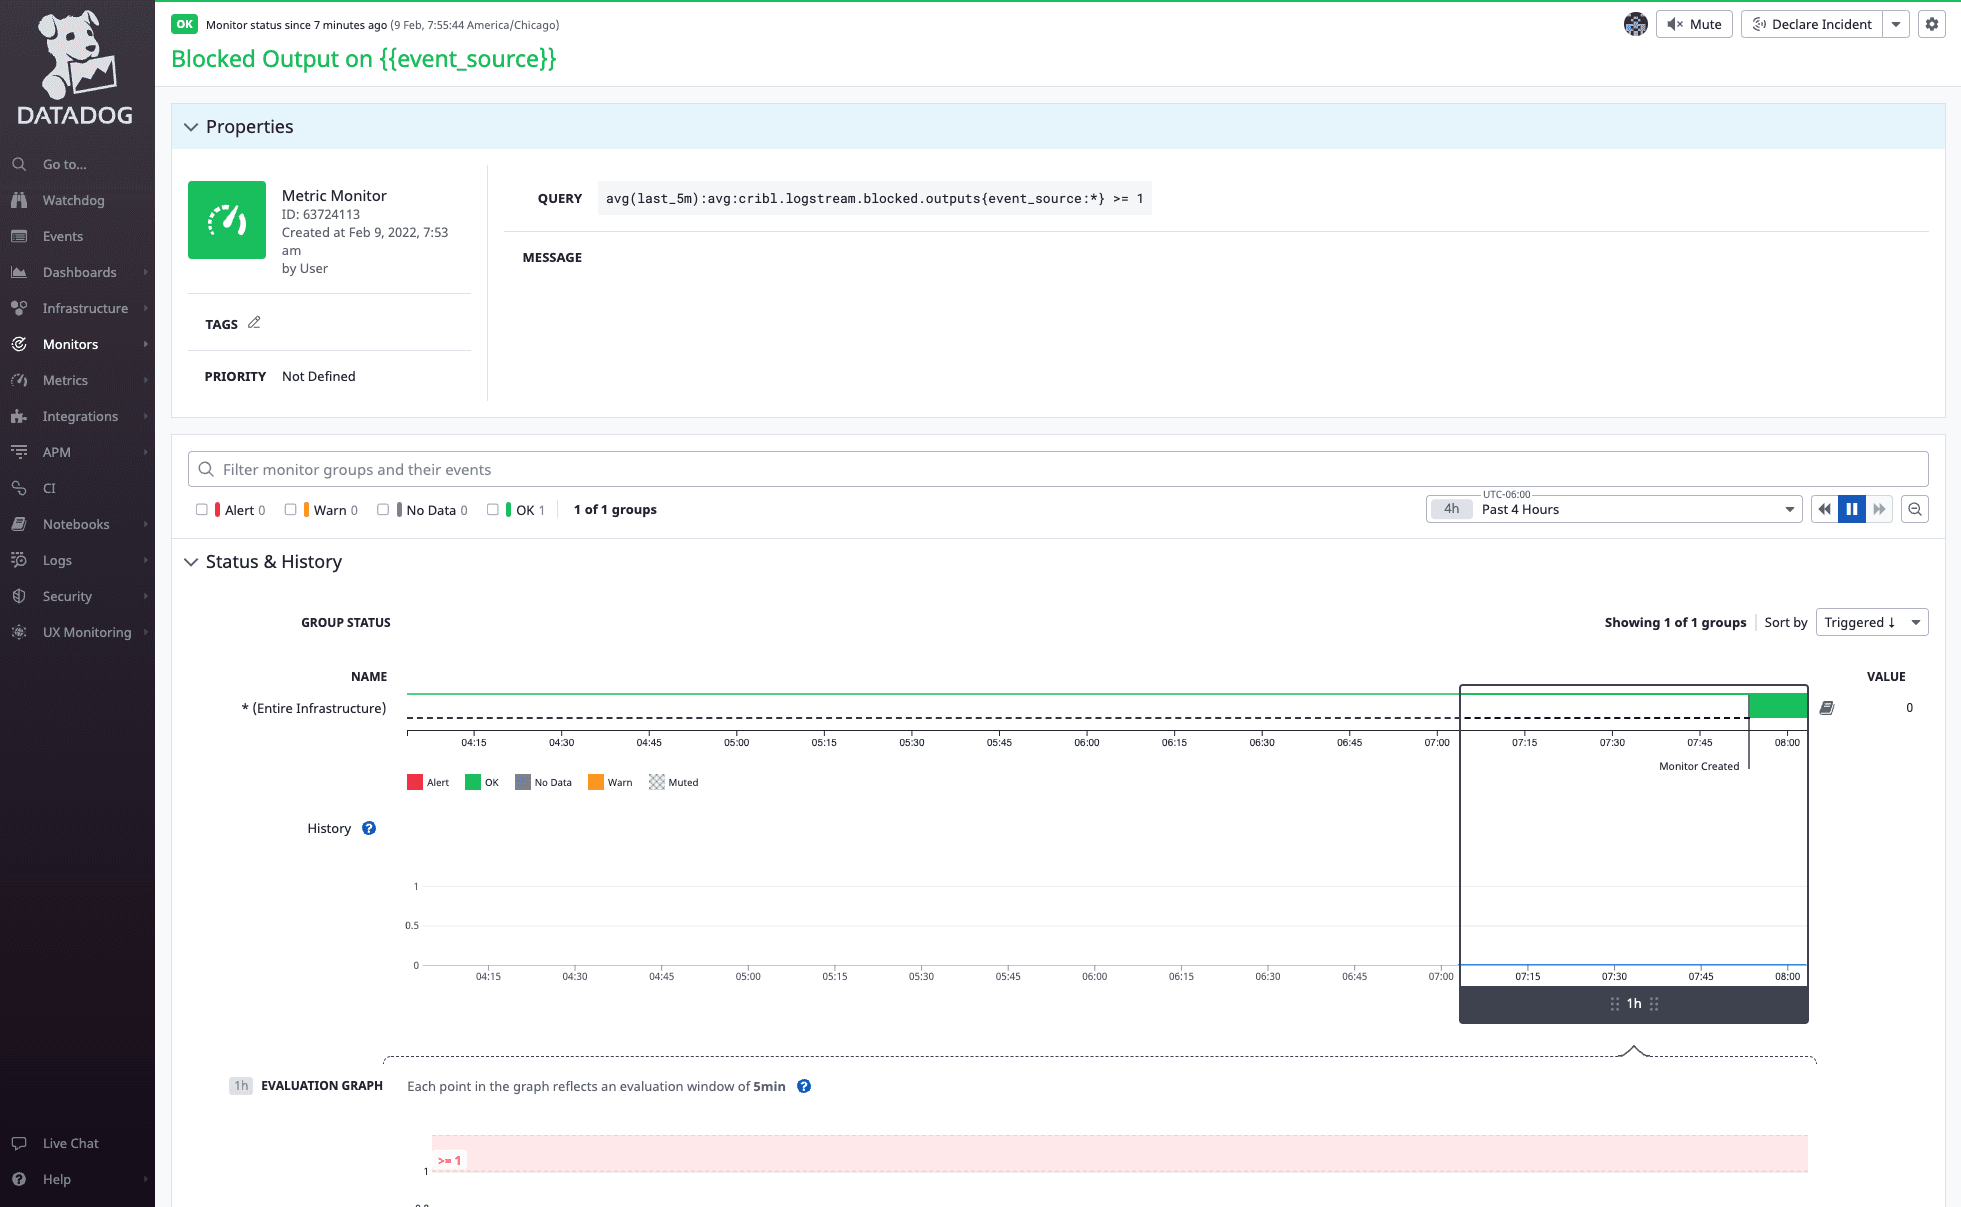Click the evaluation graph help icon
The width and height of the screenshot is (1961, 1207).
click(804, 1086)
